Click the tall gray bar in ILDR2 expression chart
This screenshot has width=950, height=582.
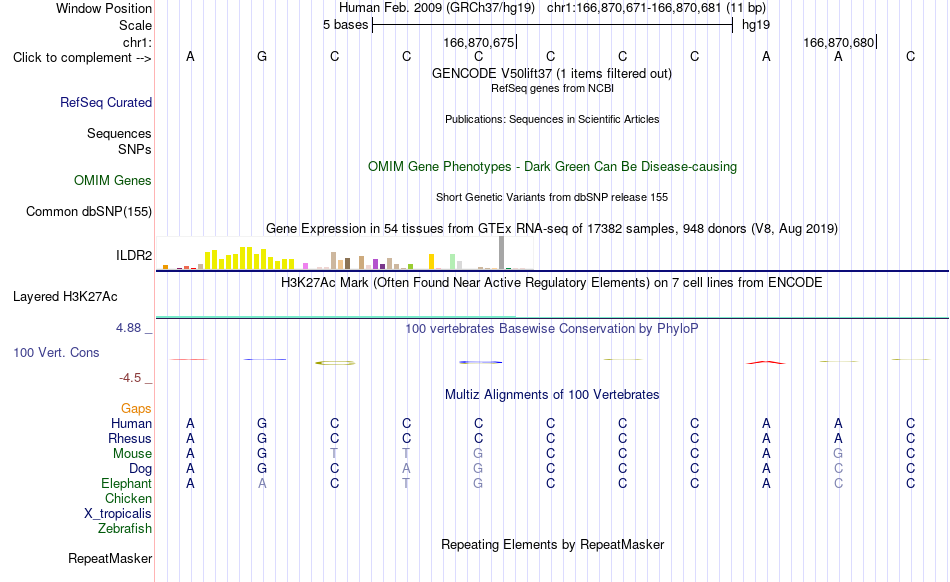coord(501,253)
